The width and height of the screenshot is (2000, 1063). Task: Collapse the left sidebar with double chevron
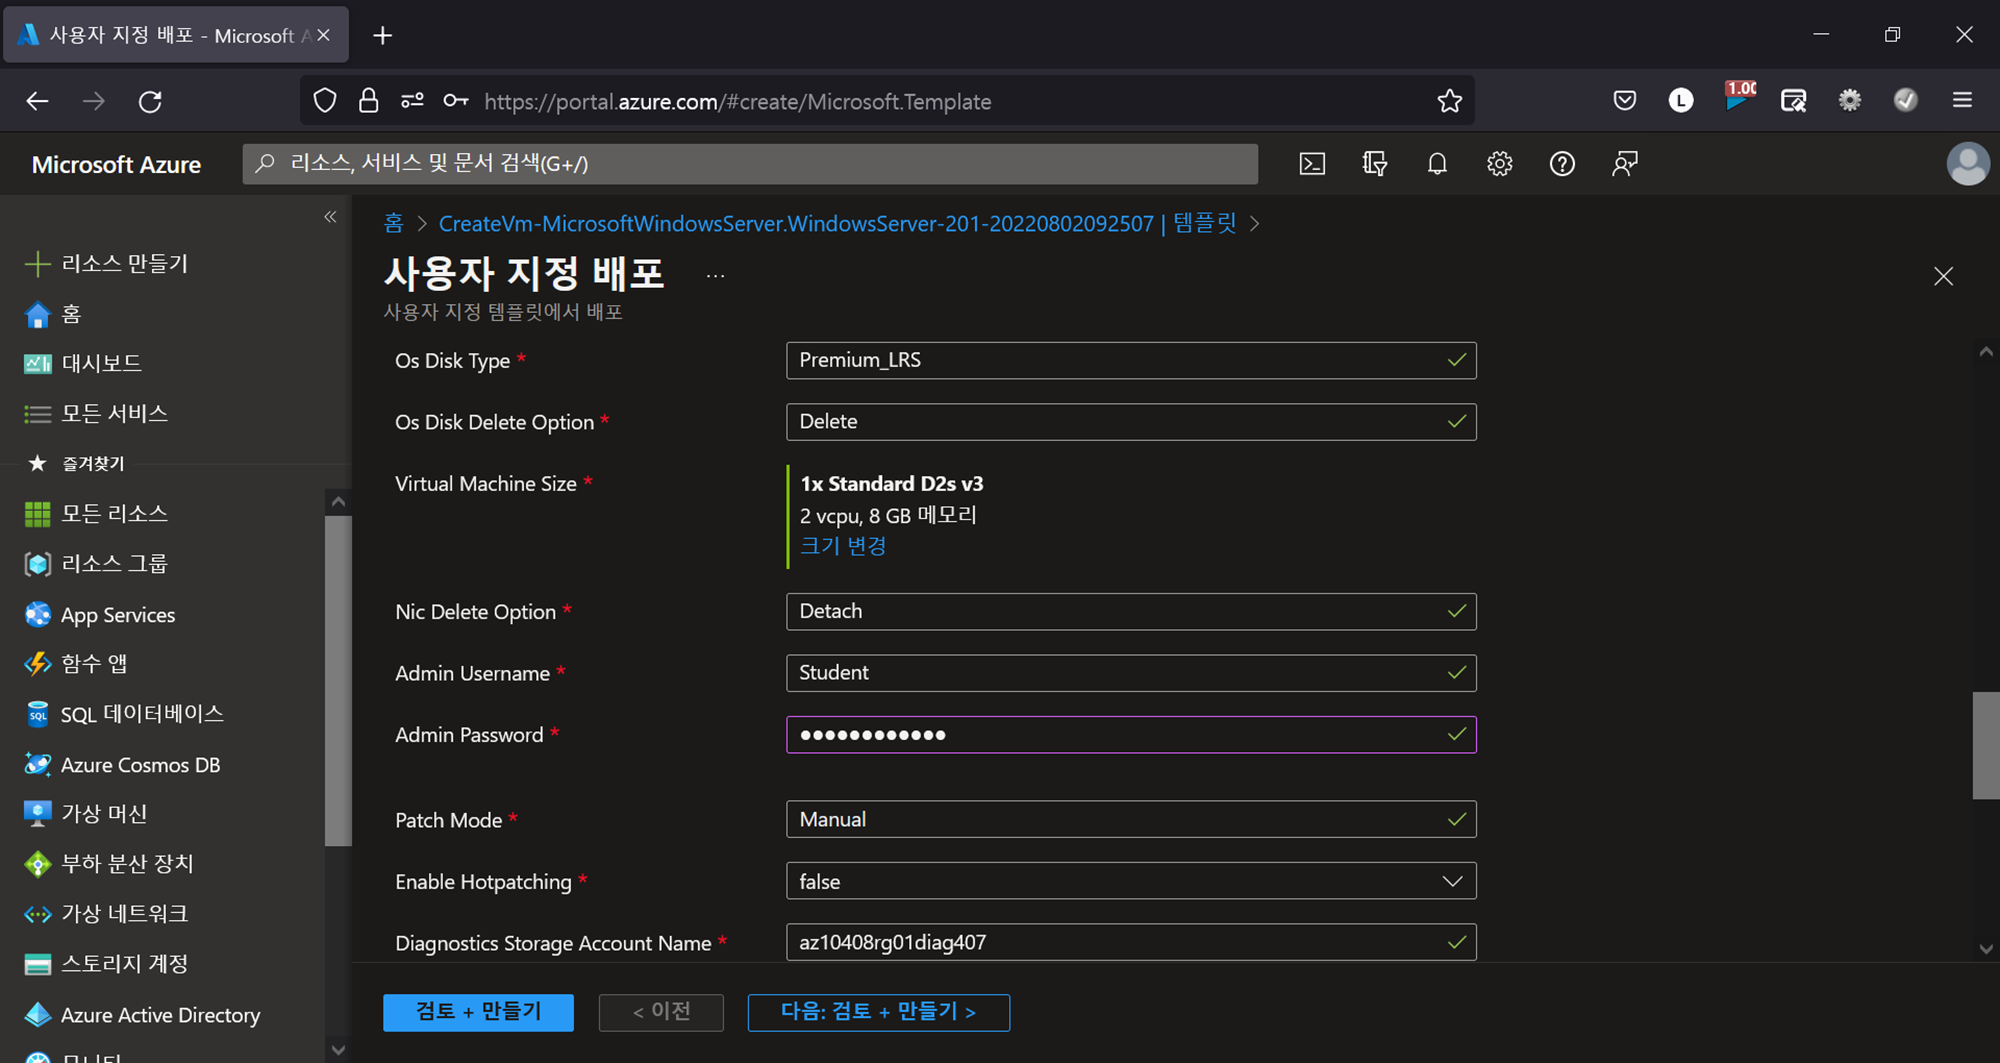click(330, 217)
